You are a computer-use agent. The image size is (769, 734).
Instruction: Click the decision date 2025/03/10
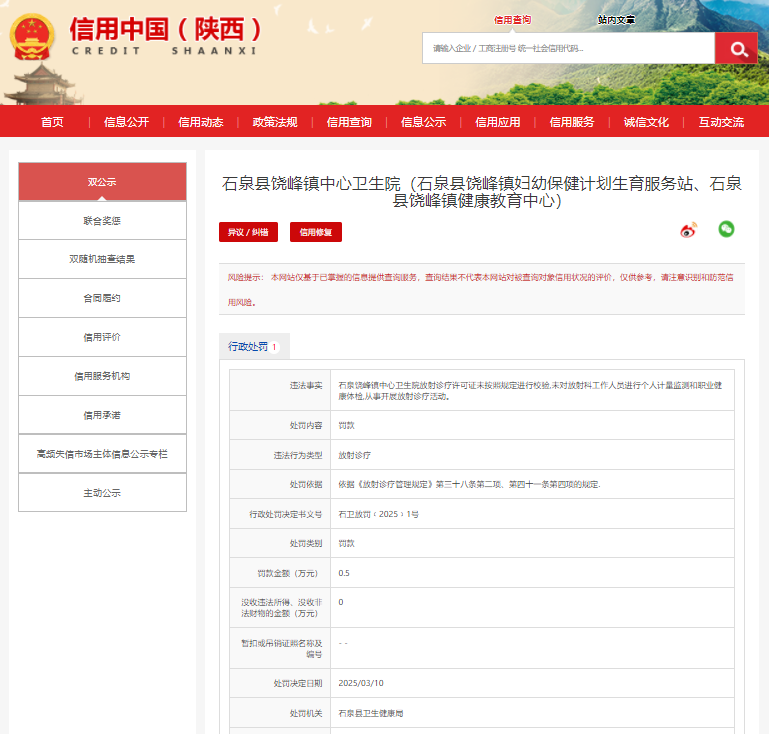pyautogui.click(x=360, y=683)
